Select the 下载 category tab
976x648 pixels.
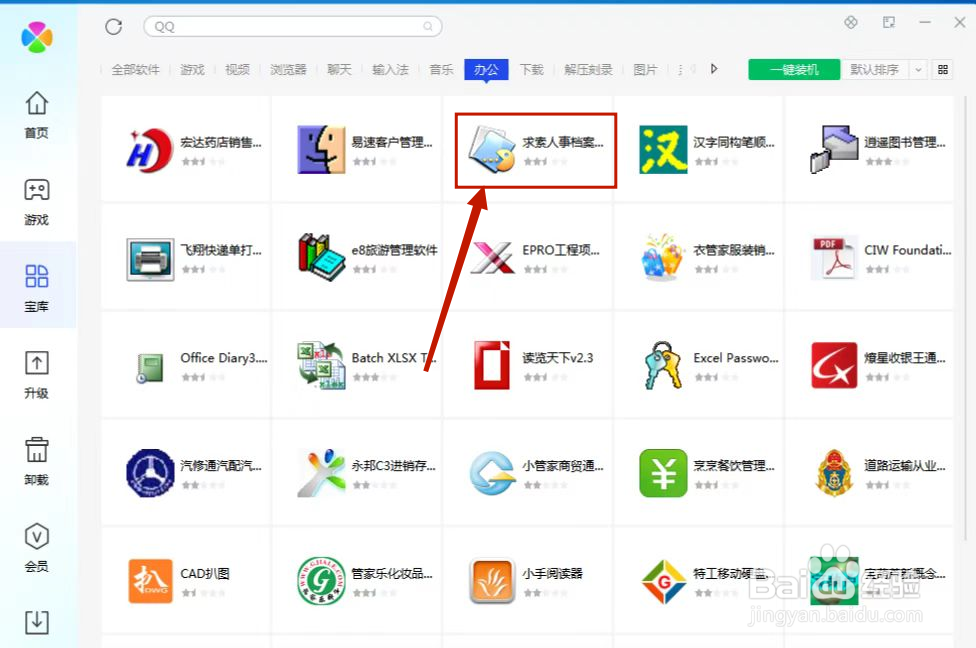point(532,69)
